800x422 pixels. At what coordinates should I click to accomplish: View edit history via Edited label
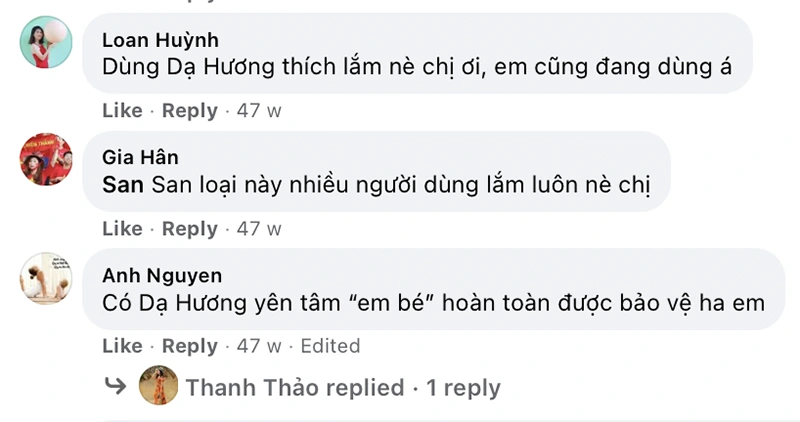(x=330, y=346)
